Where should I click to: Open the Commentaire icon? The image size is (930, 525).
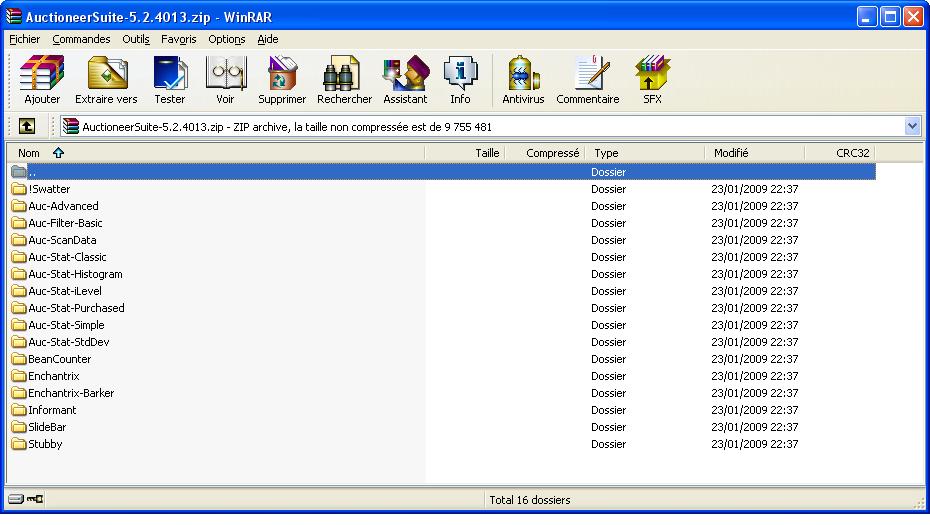[590, 73]
